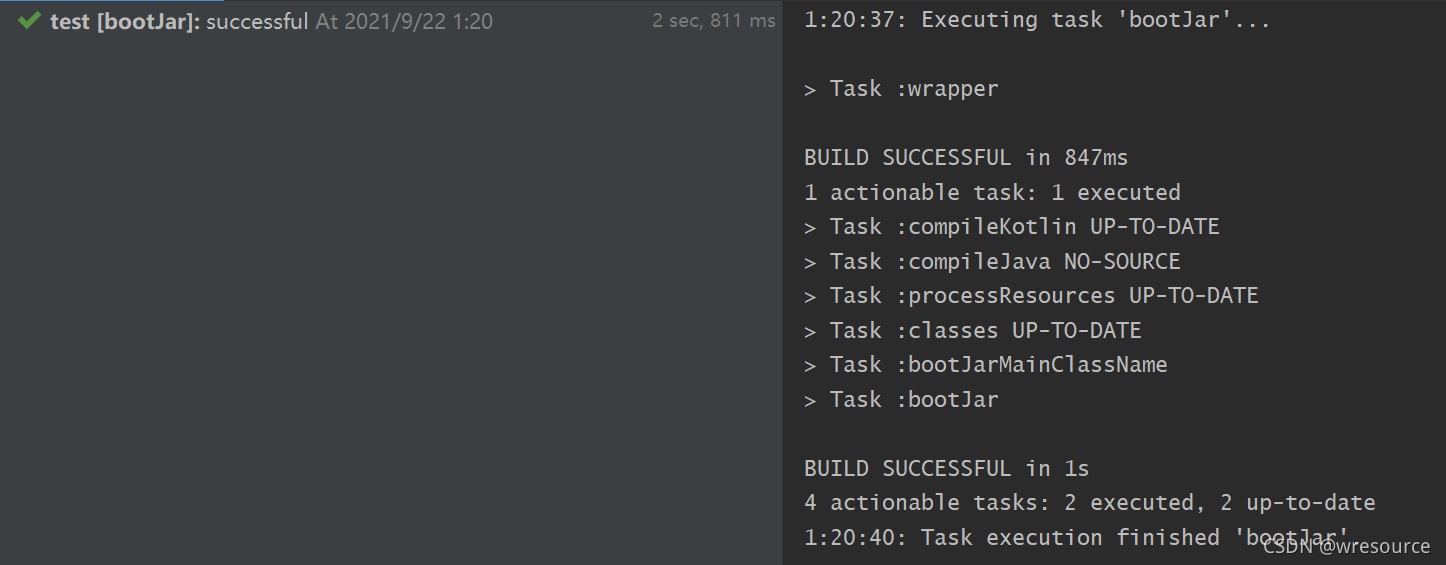The width and height of the screenshot is (1446, 565).
Task: Click the 'Task :bootJarMainClassName' output line
Action: [985, 365]
